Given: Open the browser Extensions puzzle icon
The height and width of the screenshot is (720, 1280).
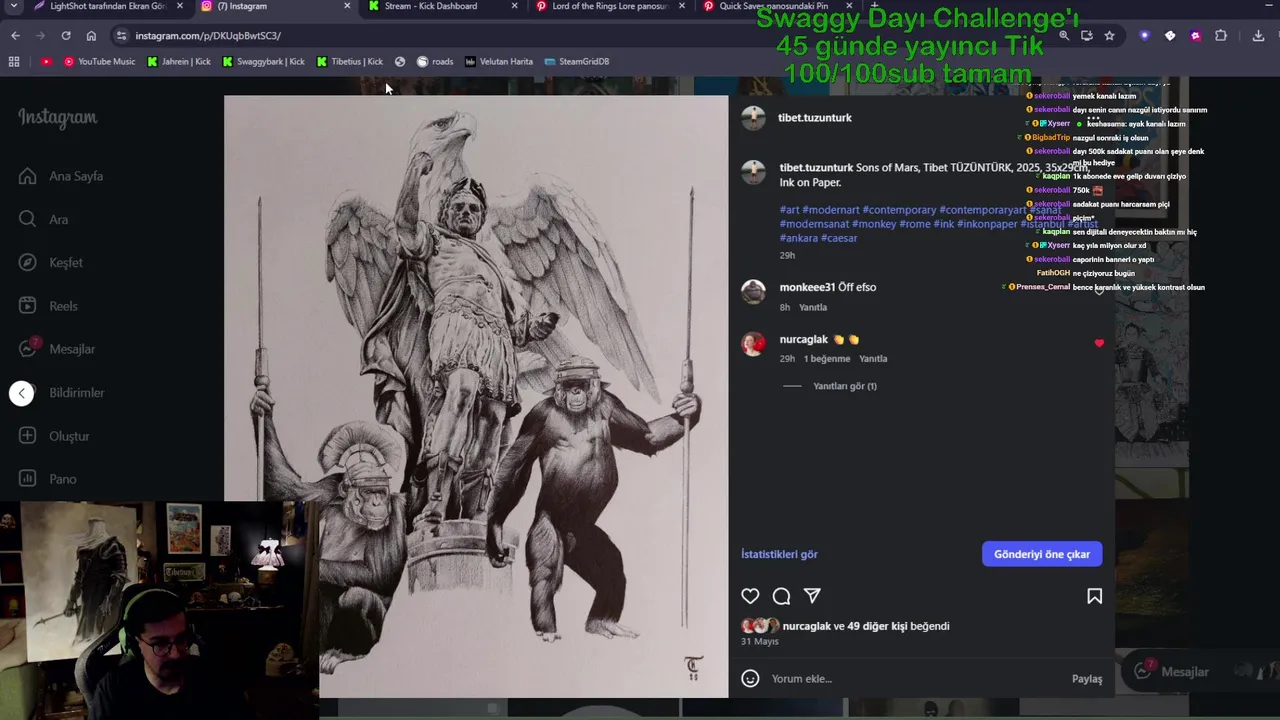Looking at the screenshot, I should point(1221,35).
